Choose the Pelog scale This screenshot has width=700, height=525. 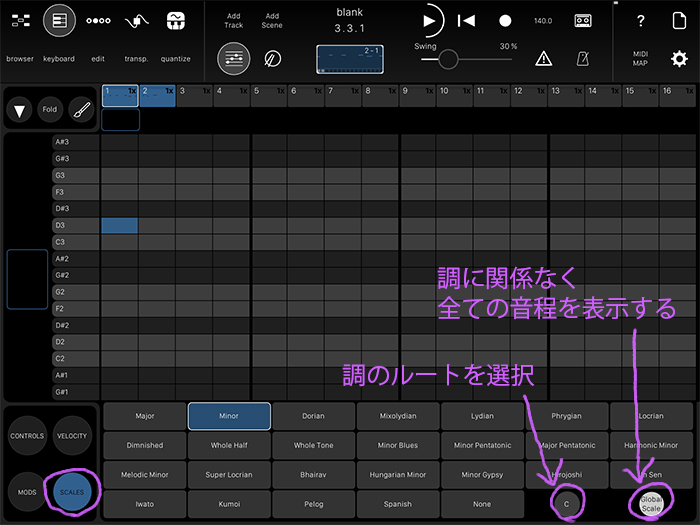tap(313, 504)
